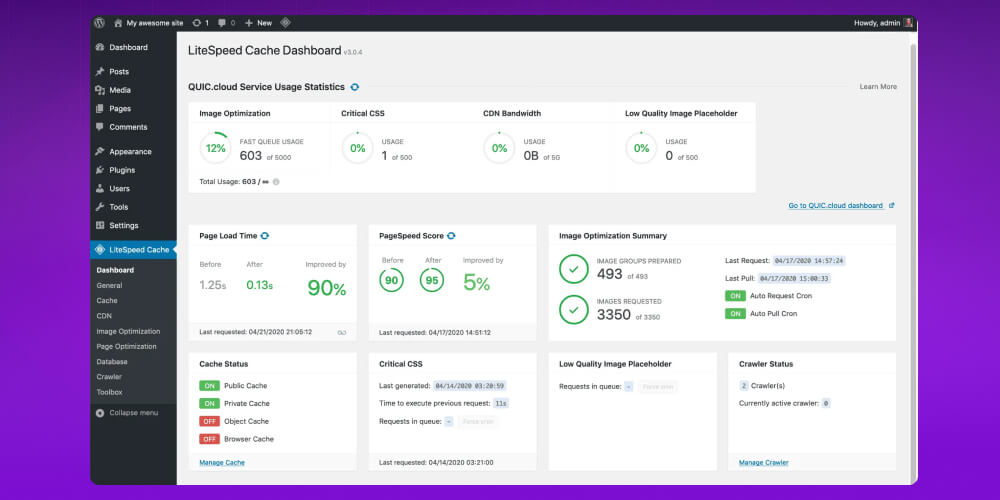1000x500 pixels.
Task: Click the Page Load Time refresh icon
Action: (265, 236)
